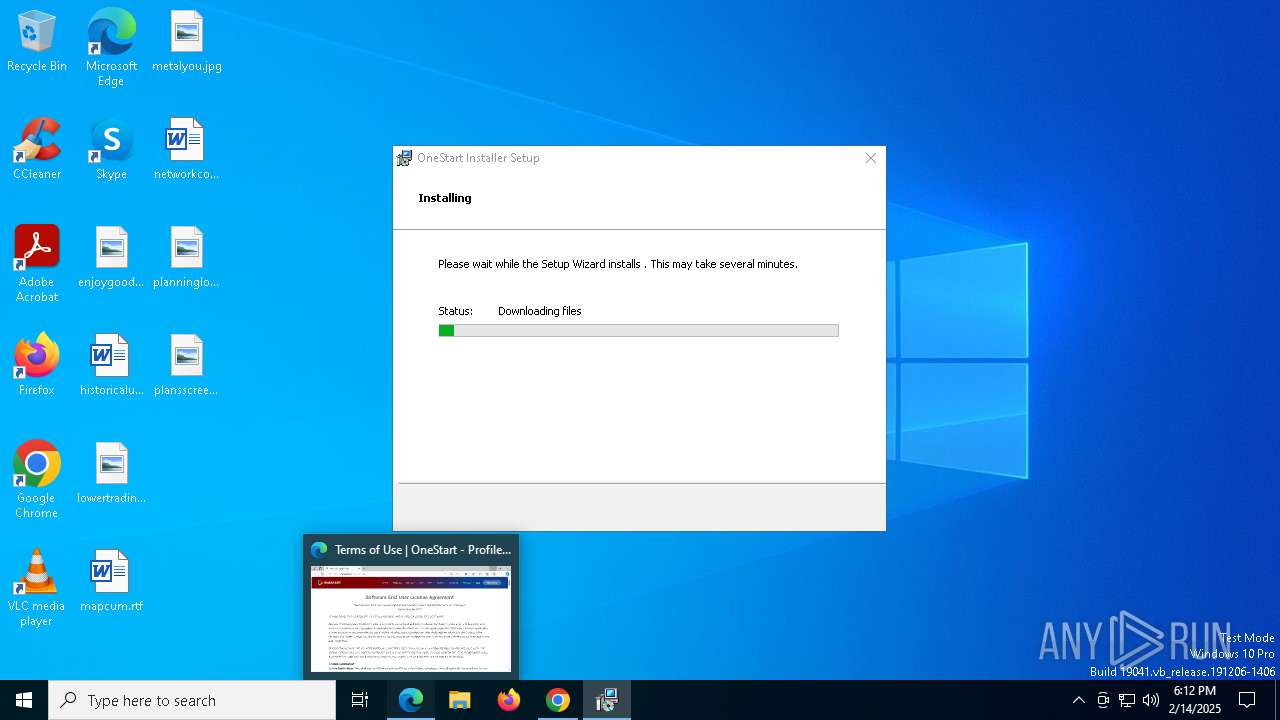Open Google Chrome from the taskbar
This screenshot has width=1280, height=720.
558,700
